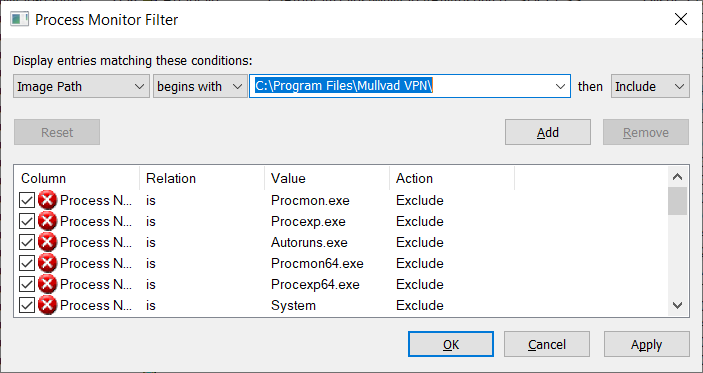Expand the Include action dropdown
The width and height of the screenshot is (703, 373).
650,87
